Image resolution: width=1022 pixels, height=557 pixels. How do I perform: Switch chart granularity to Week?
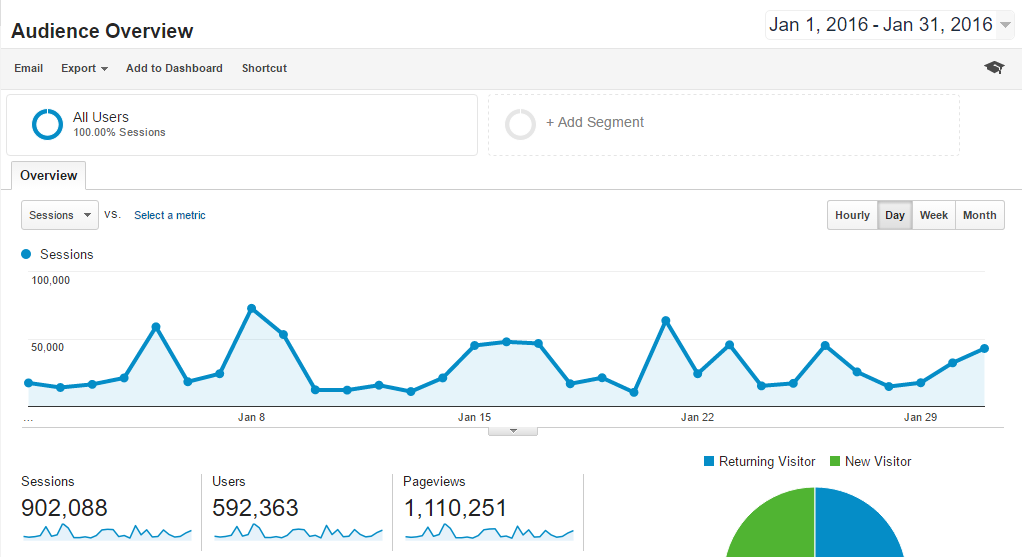click(x=933, y=215)
